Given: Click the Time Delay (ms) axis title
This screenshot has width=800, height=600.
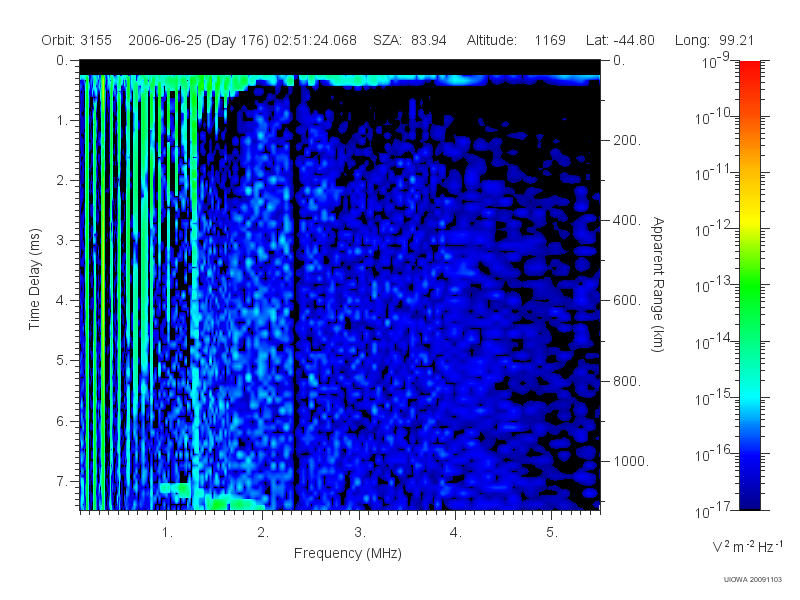Looking at the screenshot, I should [x=34, y=279].
